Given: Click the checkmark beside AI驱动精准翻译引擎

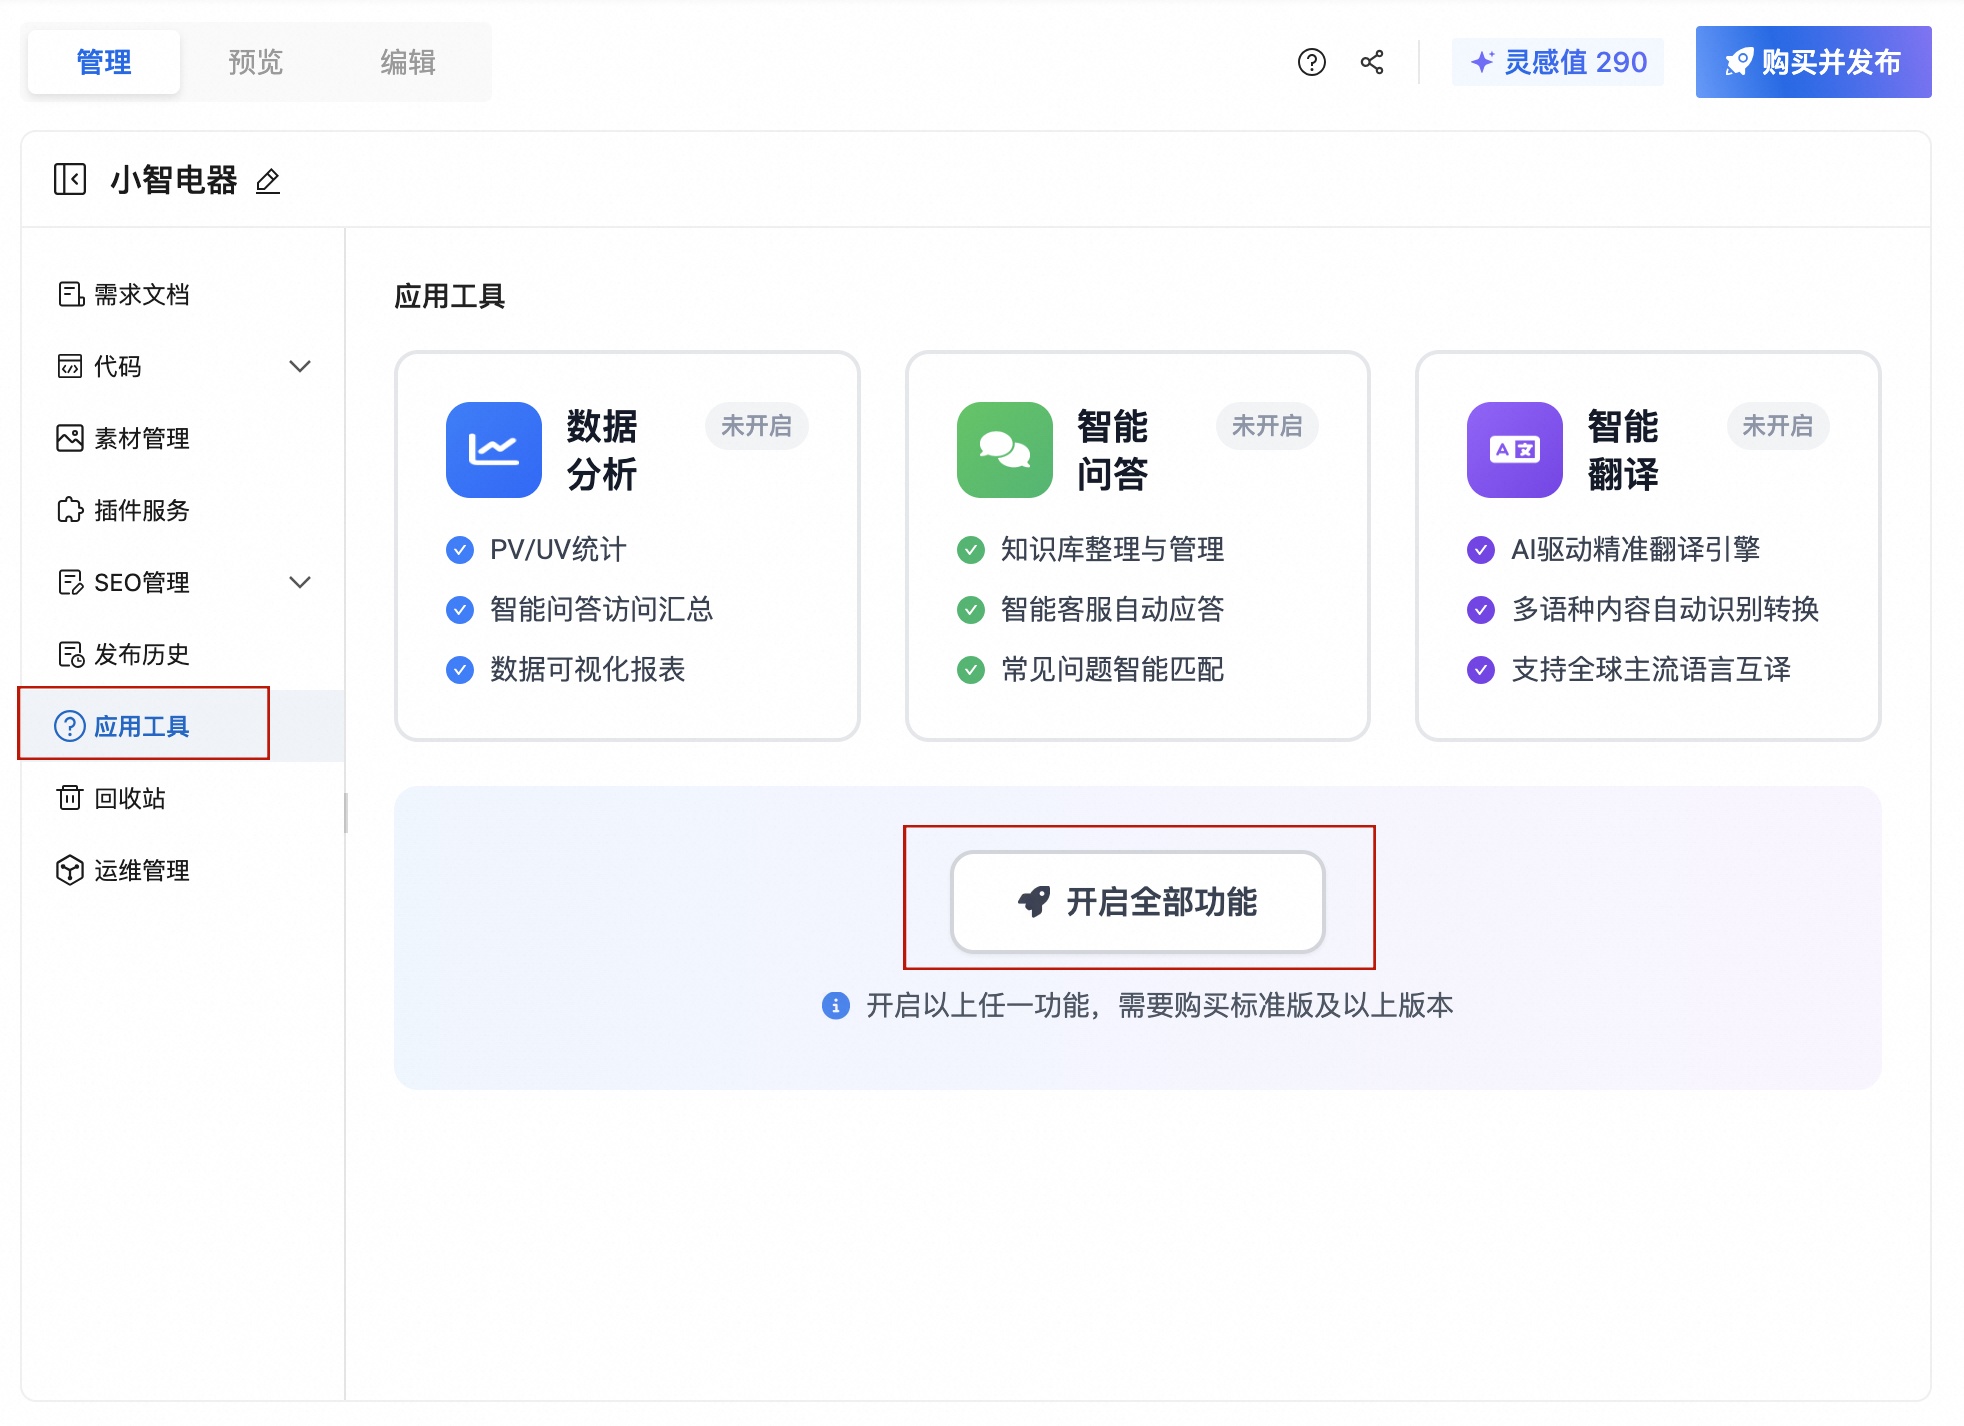Looking at the screenshot, I should (x=1481, y=550).
